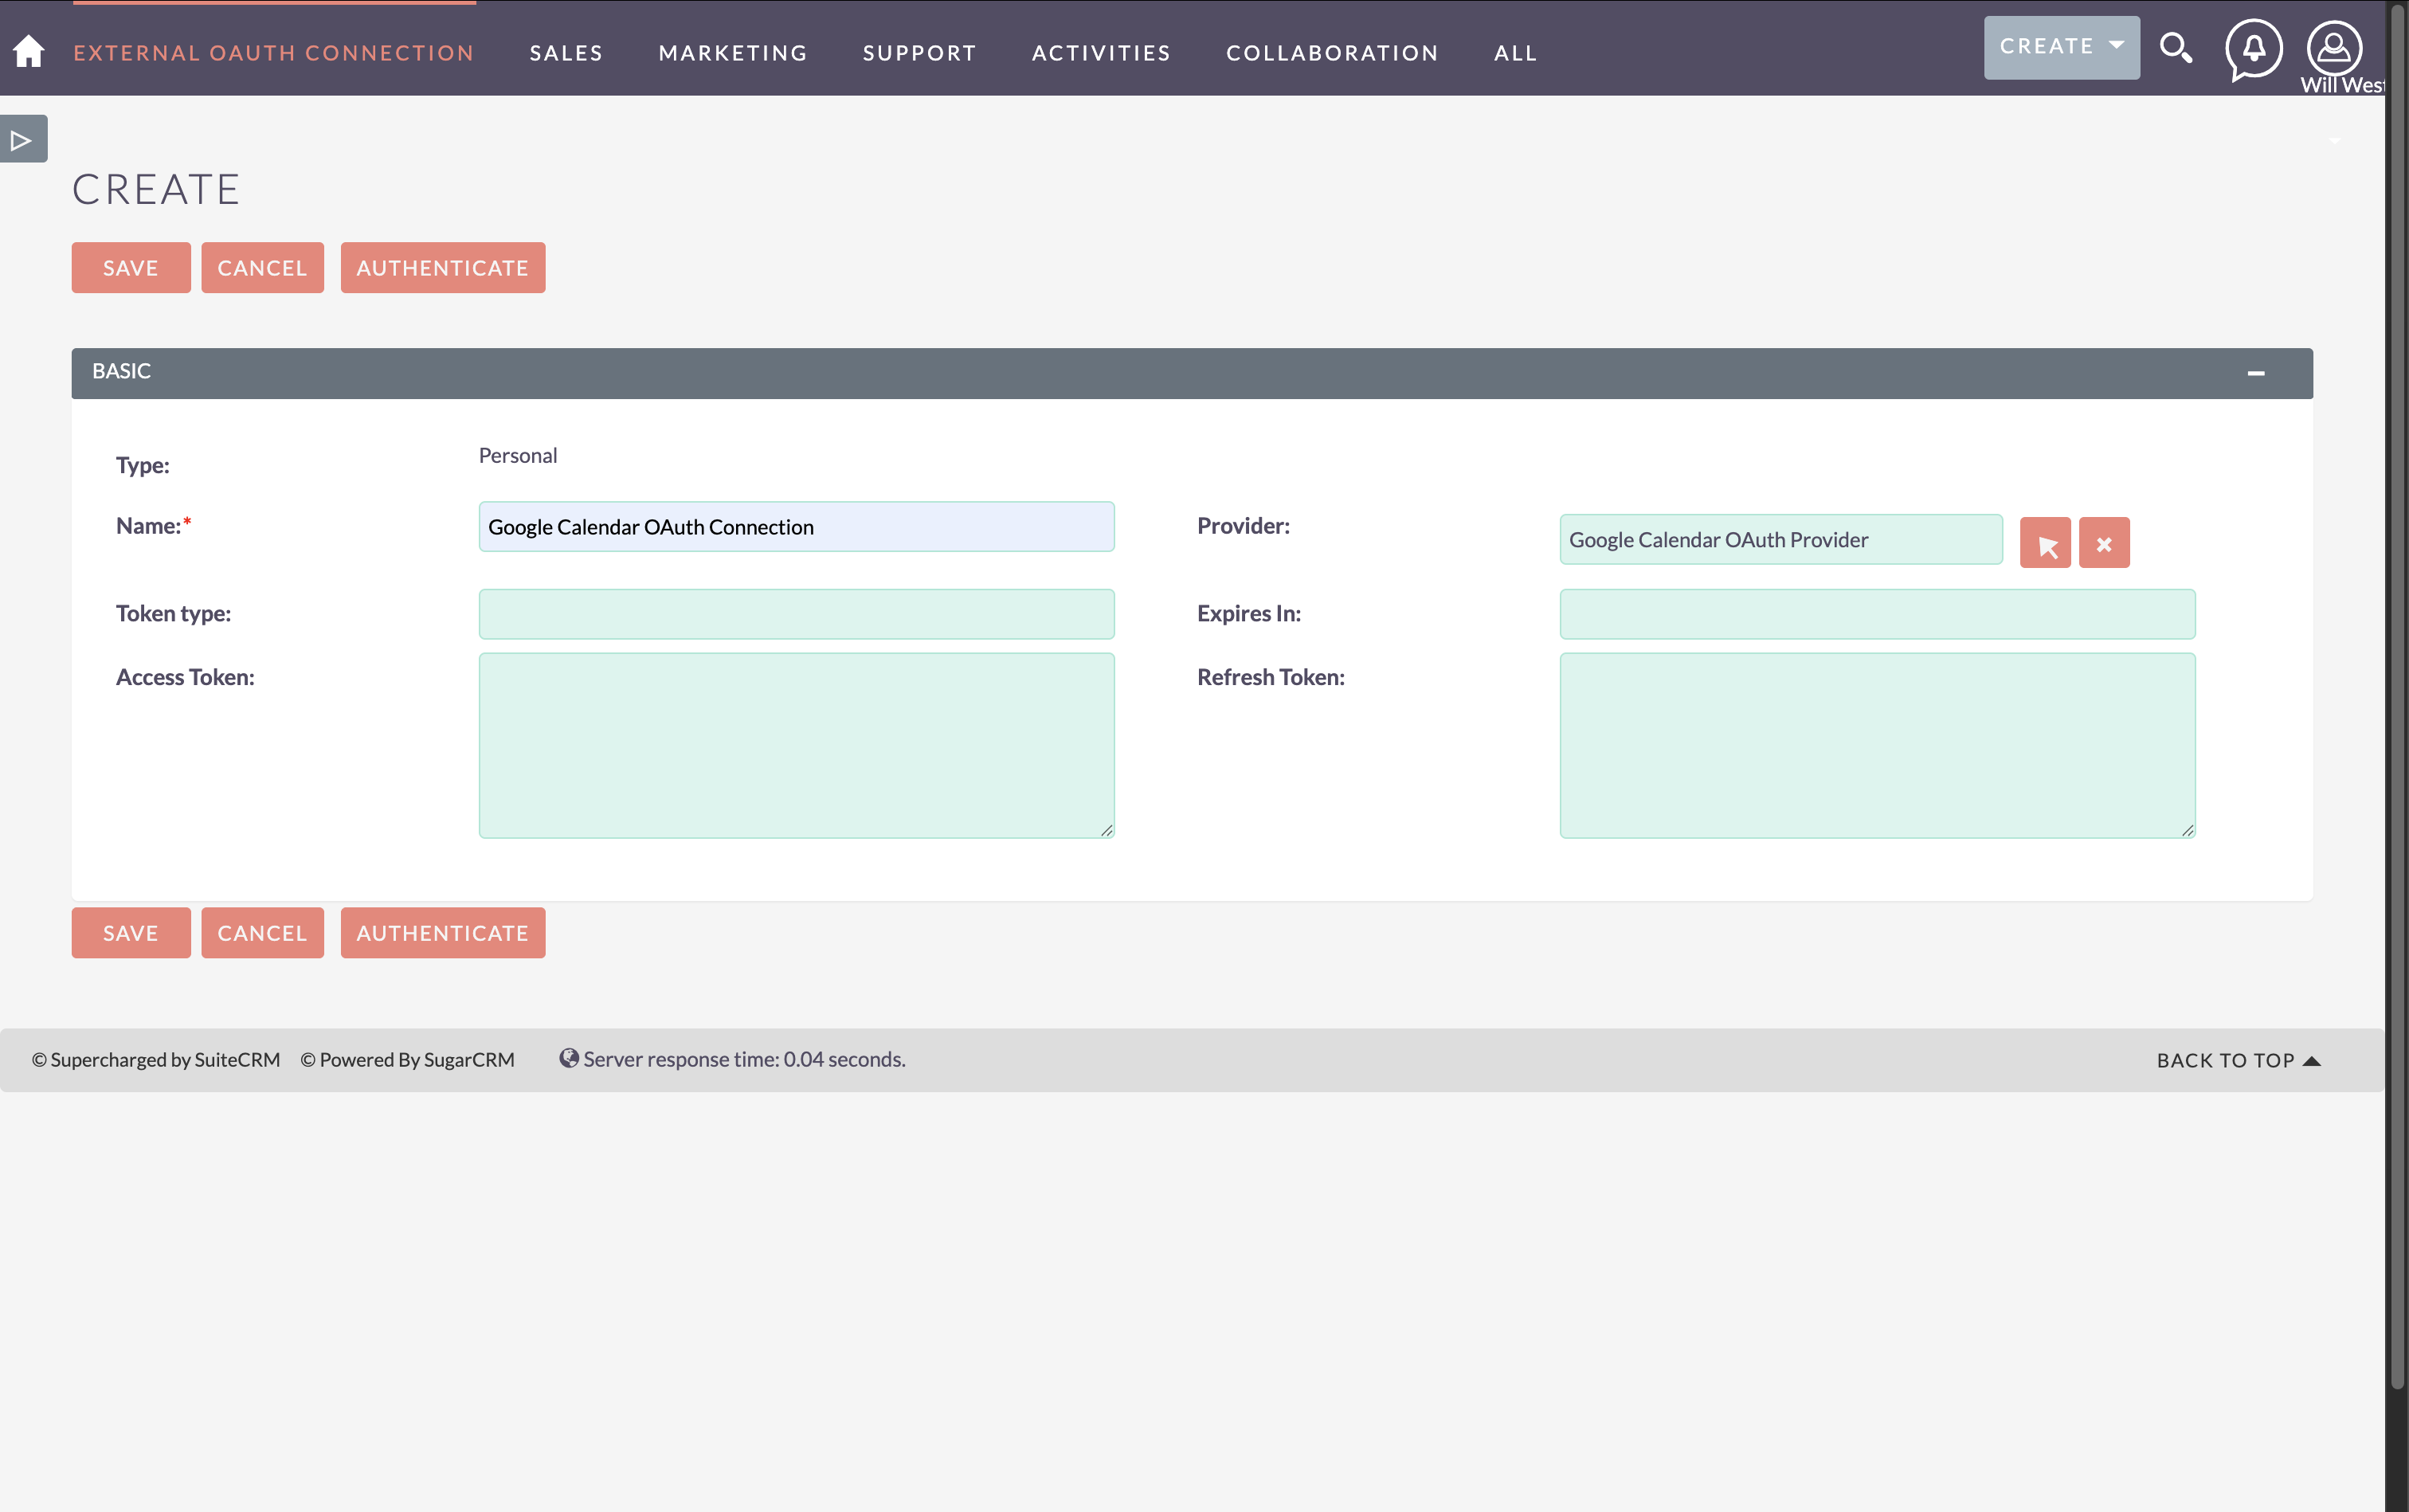Click the Refresh Token text area

pyautogui.click(x=1876, y=745)
